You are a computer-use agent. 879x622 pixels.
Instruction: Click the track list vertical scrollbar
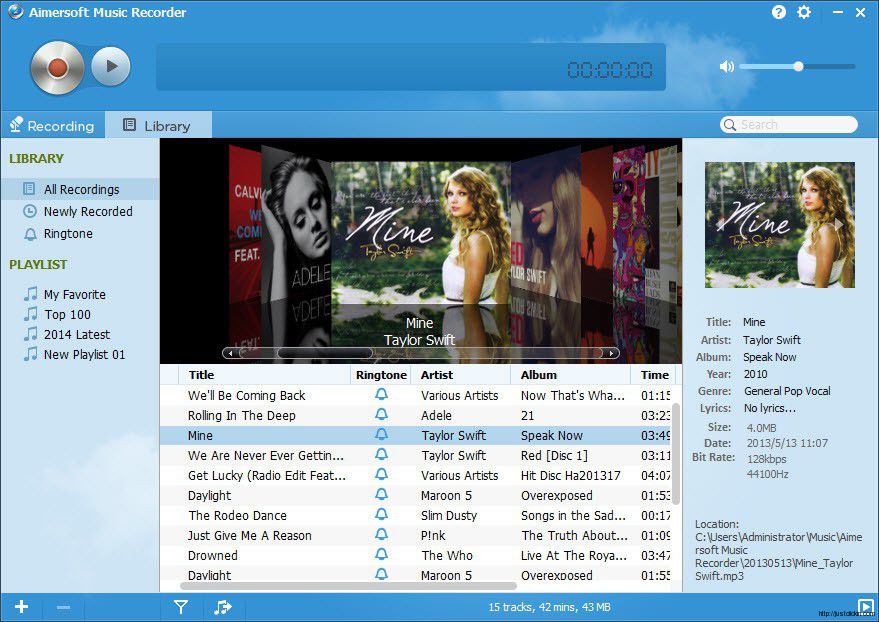[676, 454]
